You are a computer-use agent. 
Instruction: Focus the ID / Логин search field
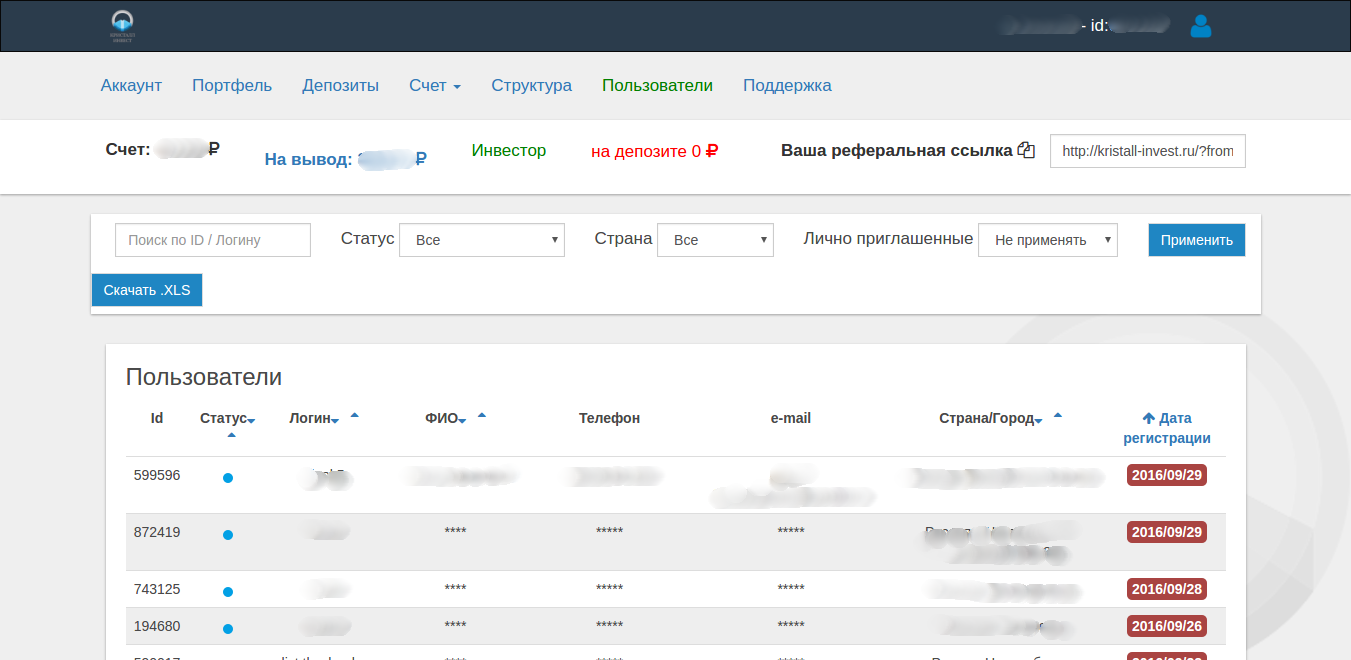pos(213,240)
